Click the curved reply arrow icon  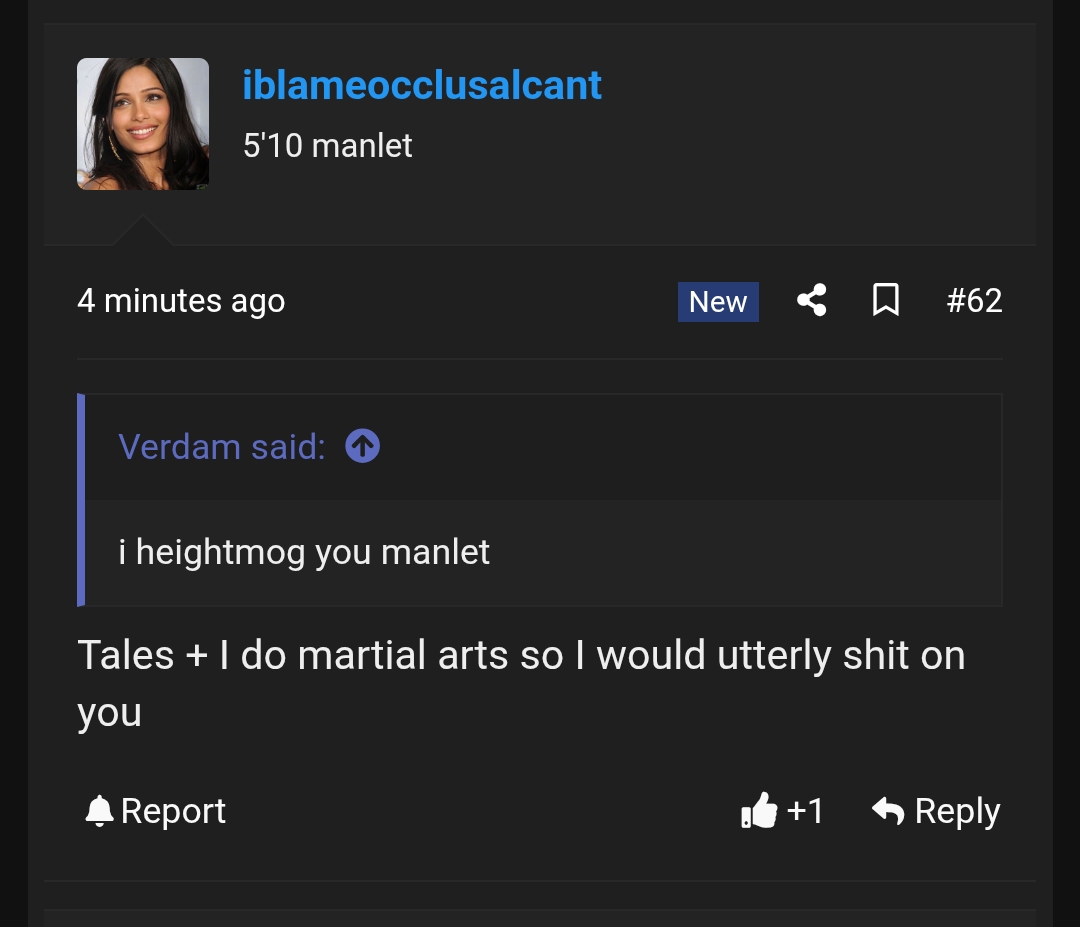click(x=888, y=811)
